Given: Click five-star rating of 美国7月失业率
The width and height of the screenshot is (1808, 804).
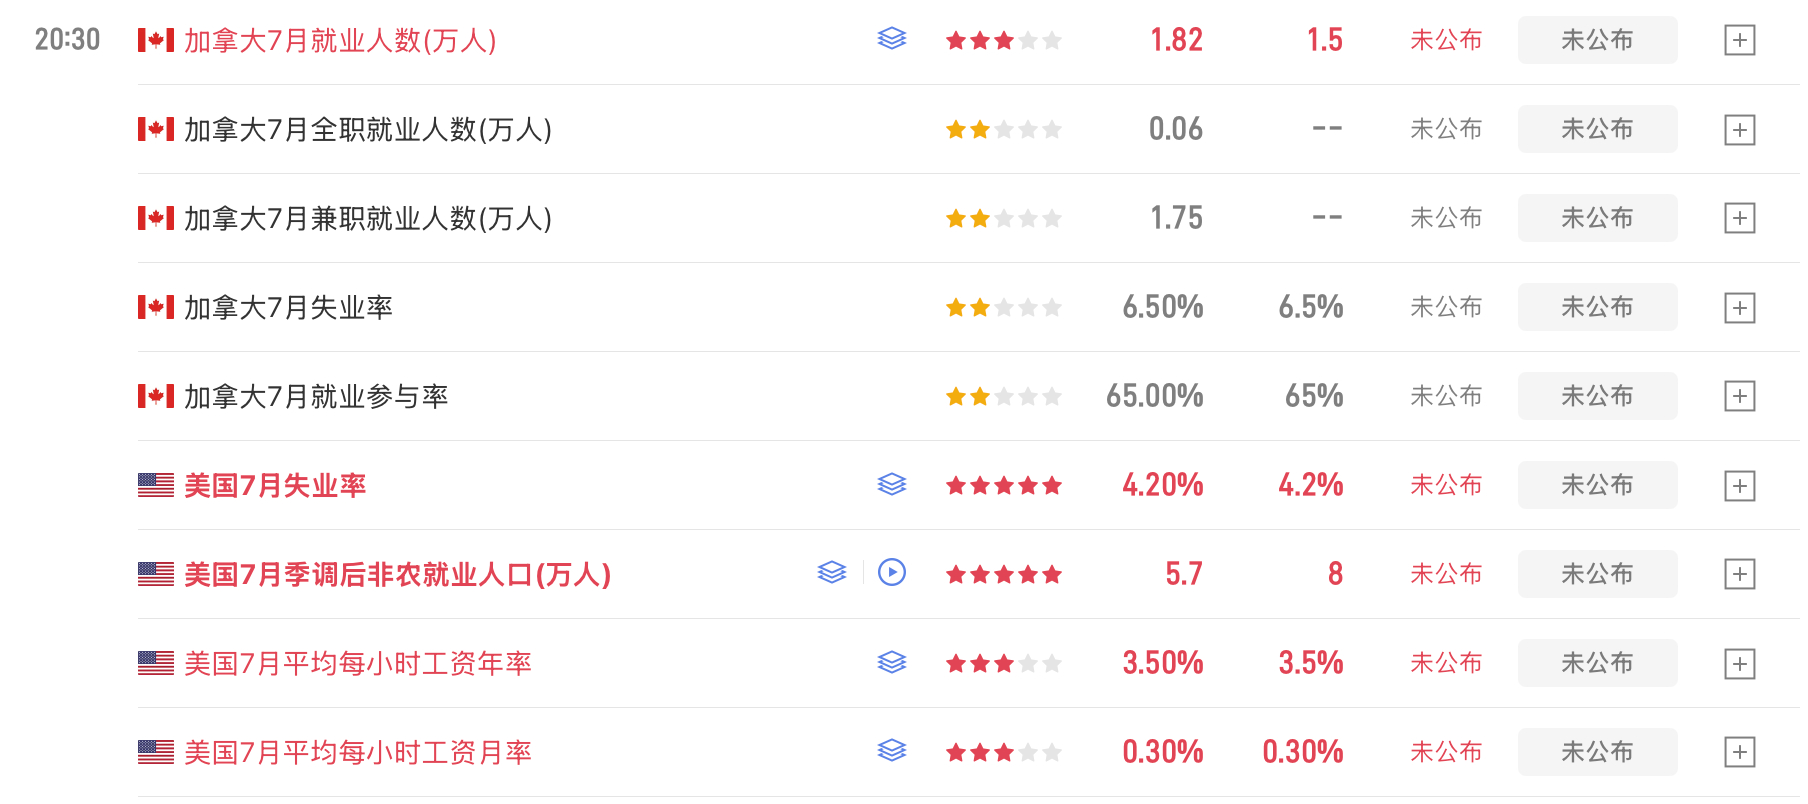Looking at the screenshot, I should pyautogui.click(x=1003, y=486).
